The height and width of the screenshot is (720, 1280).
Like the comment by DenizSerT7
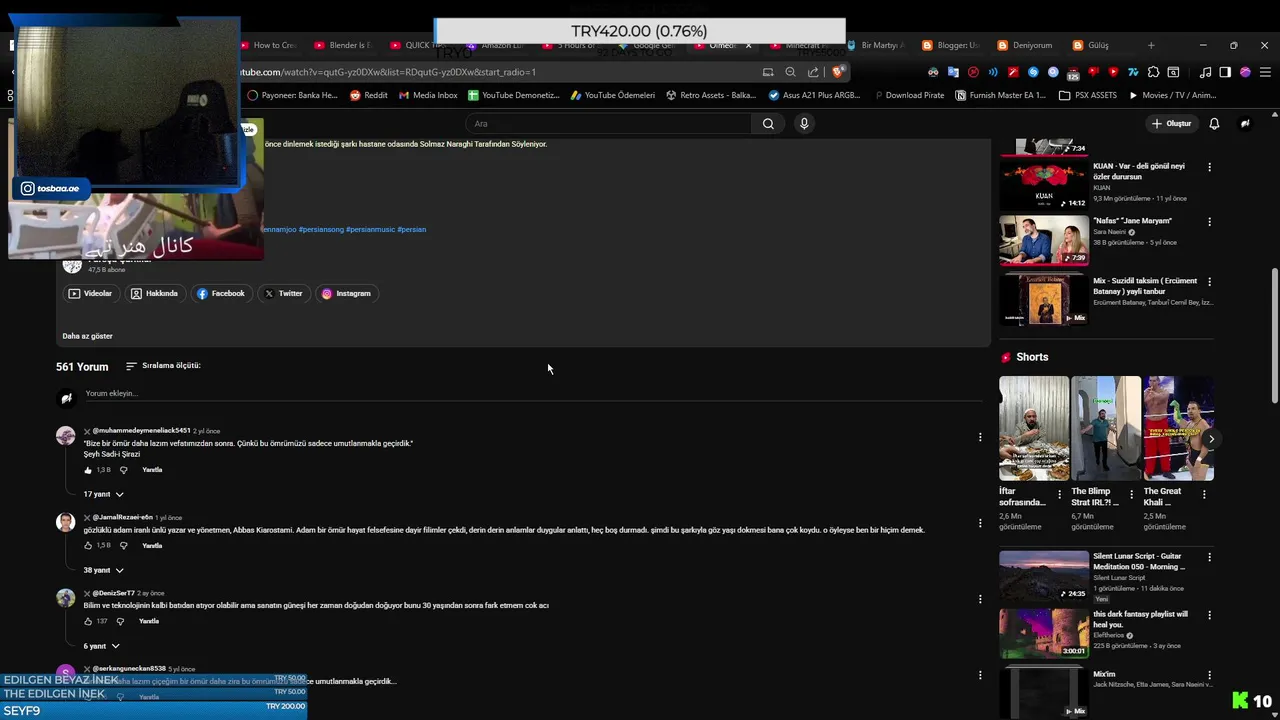pyautogui.click(x=88, y=621)
